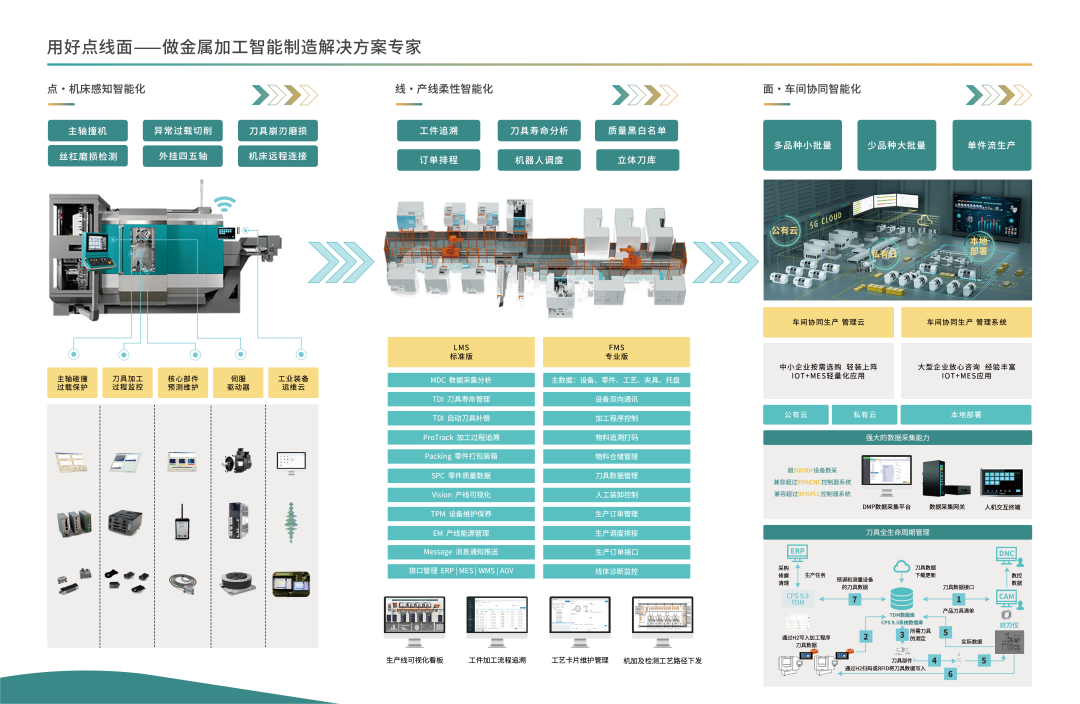Click the green waveform icon
Image resolution: width=1080 pixels, height=704 pixels.
click(x=291, y=520)
